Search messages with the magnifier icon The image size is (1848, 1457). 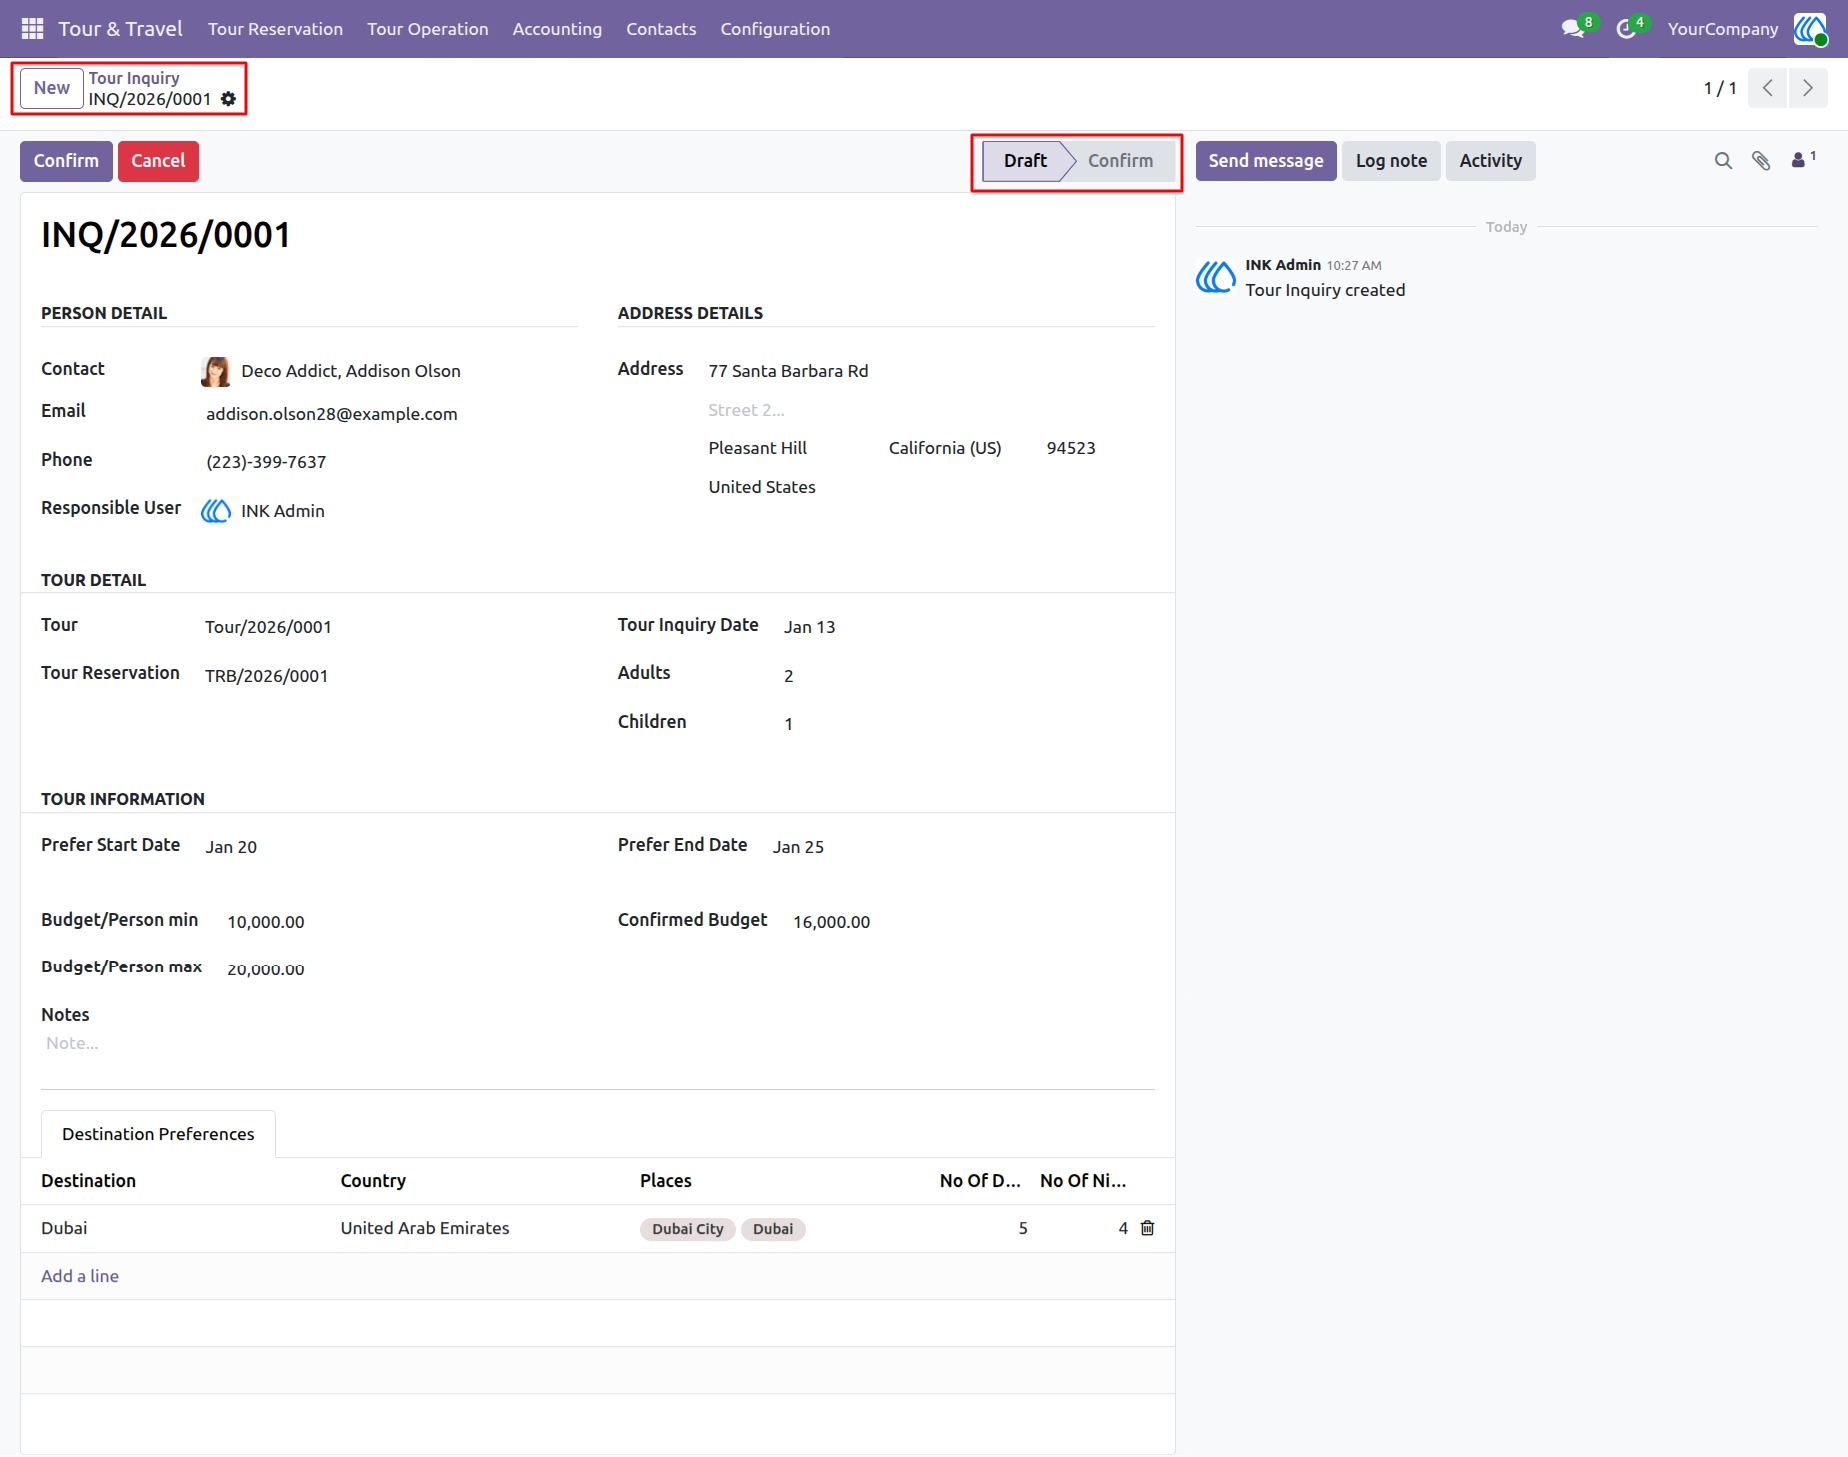(x=1723, y=161)
